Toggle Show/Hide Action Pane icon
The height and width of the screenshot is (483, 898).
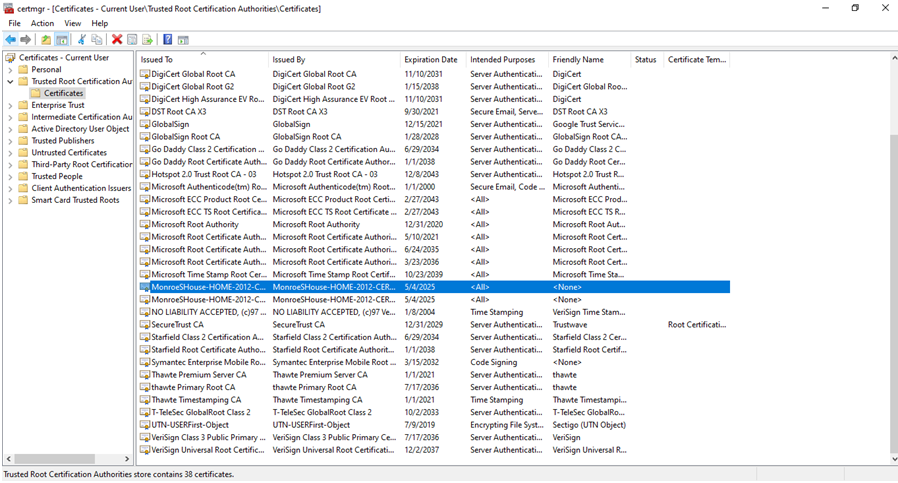pos(183,40)
